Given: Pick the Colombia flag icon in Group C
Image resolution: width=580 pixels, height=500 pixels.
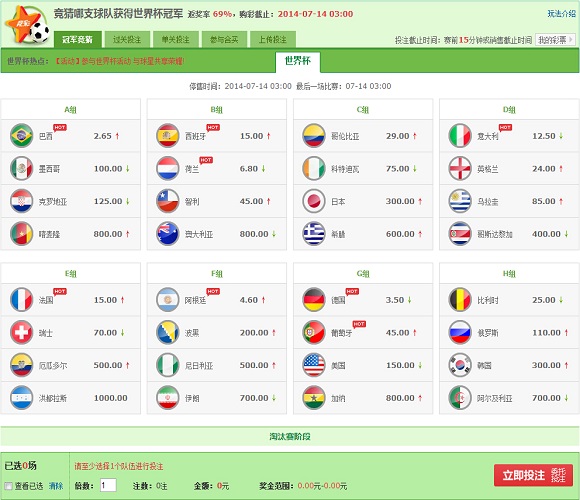Looking at the screenshot, I should click(x=314, y=136).
